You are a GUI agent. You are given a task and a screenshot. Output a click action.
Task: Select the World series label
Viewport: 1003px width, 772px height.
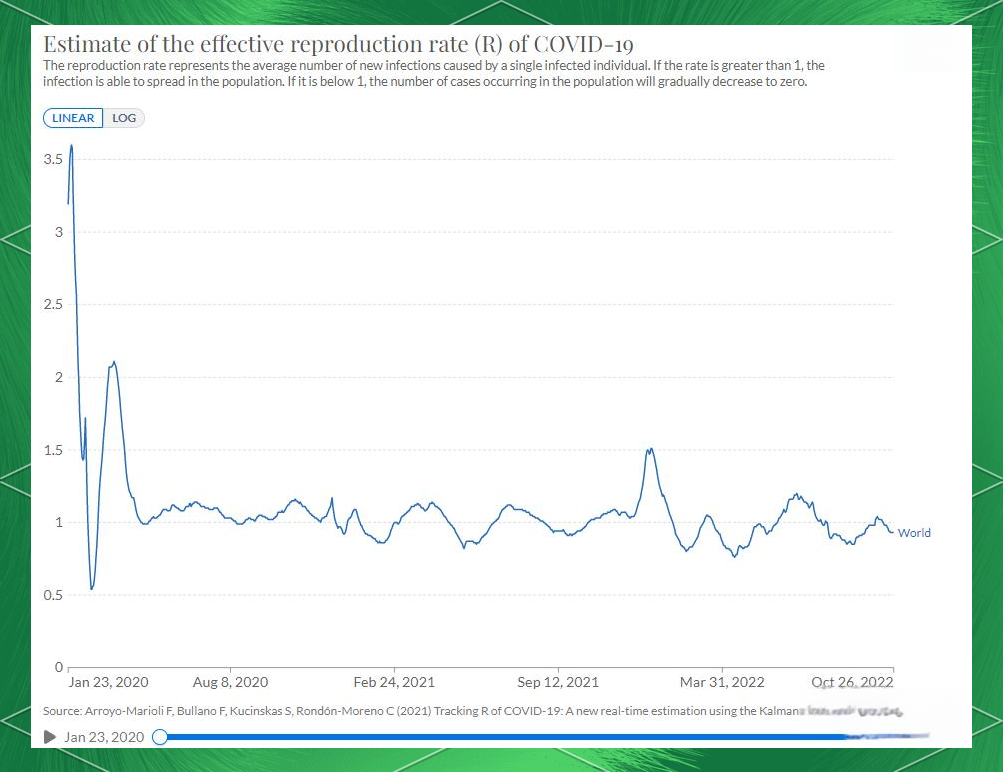point(914,533)
